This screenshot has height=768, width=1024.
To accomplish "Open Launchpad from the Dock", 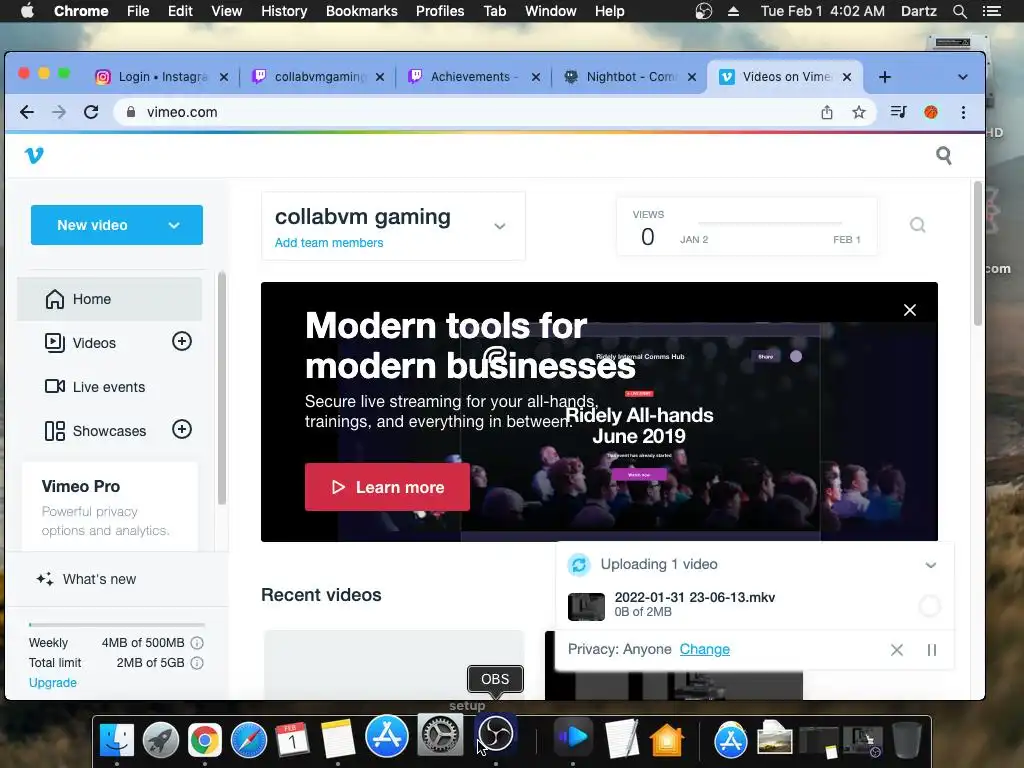I will tap(161, 739).
